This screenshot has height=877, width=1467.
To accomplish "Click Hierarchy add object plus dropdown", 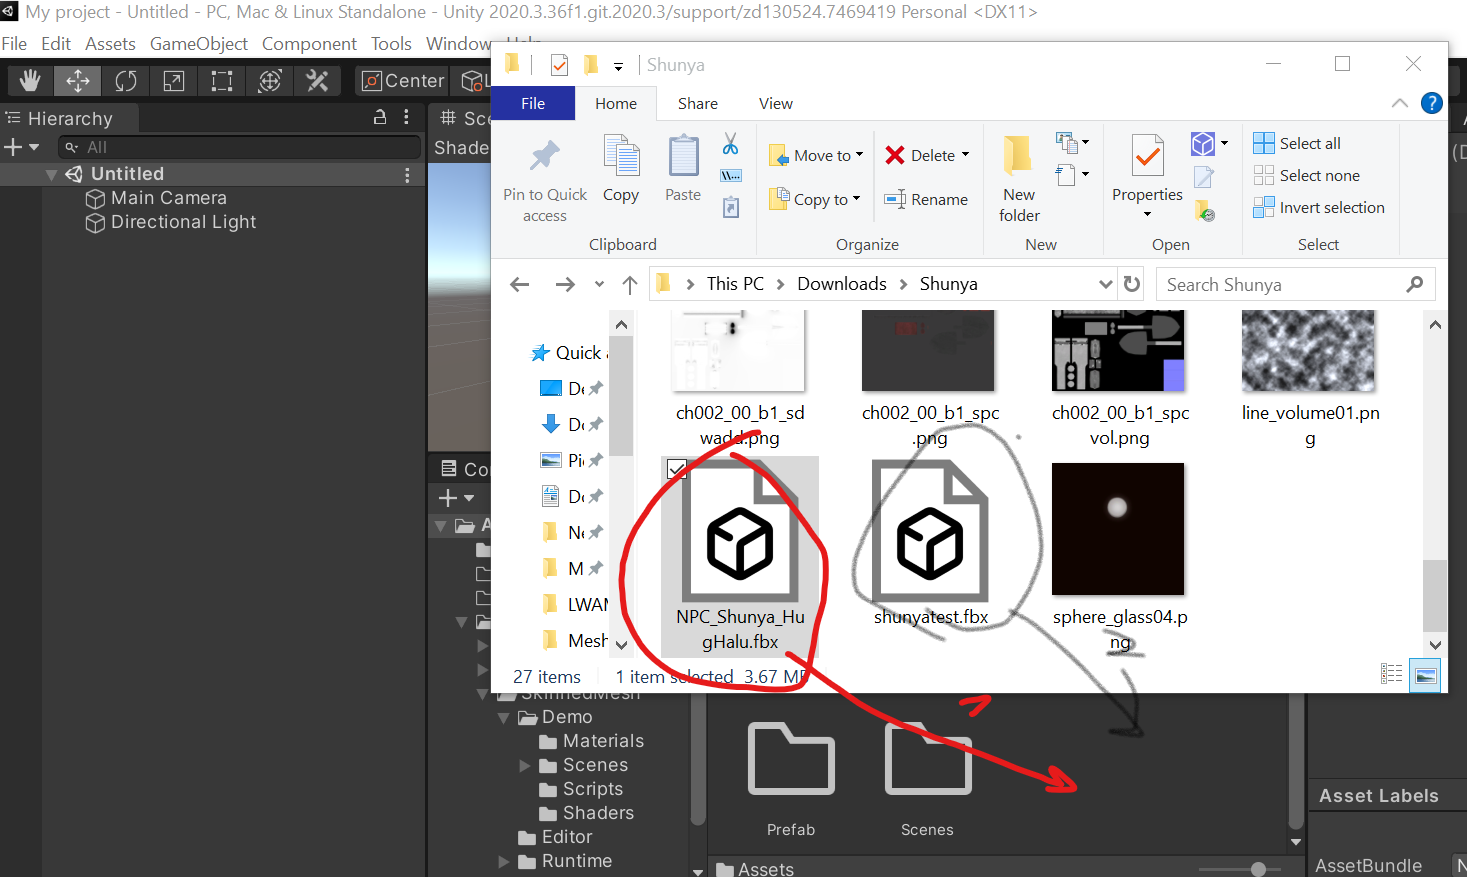I will click(x=22, y=147).
